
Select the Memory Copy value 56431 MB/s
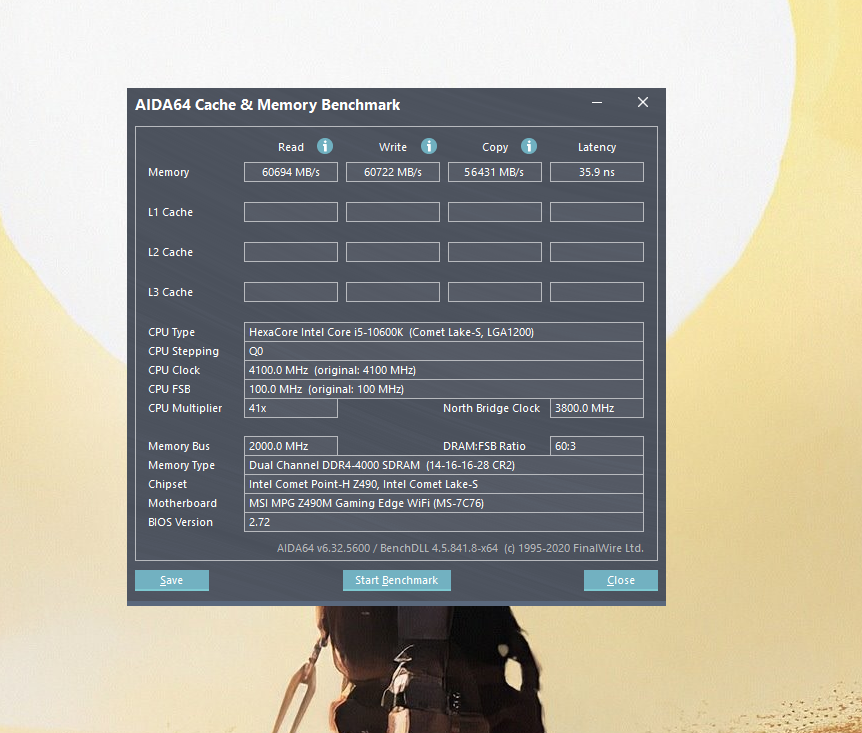pyautogui.click(x=495, y=172)
